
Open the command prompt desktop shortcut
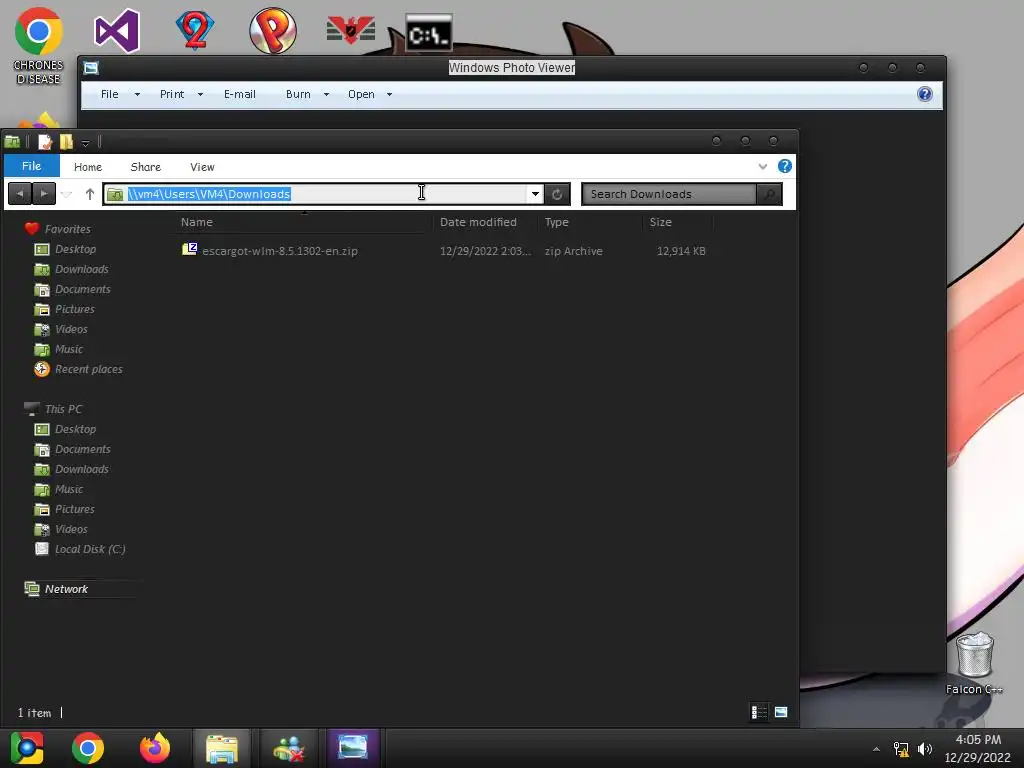[428, 33]
